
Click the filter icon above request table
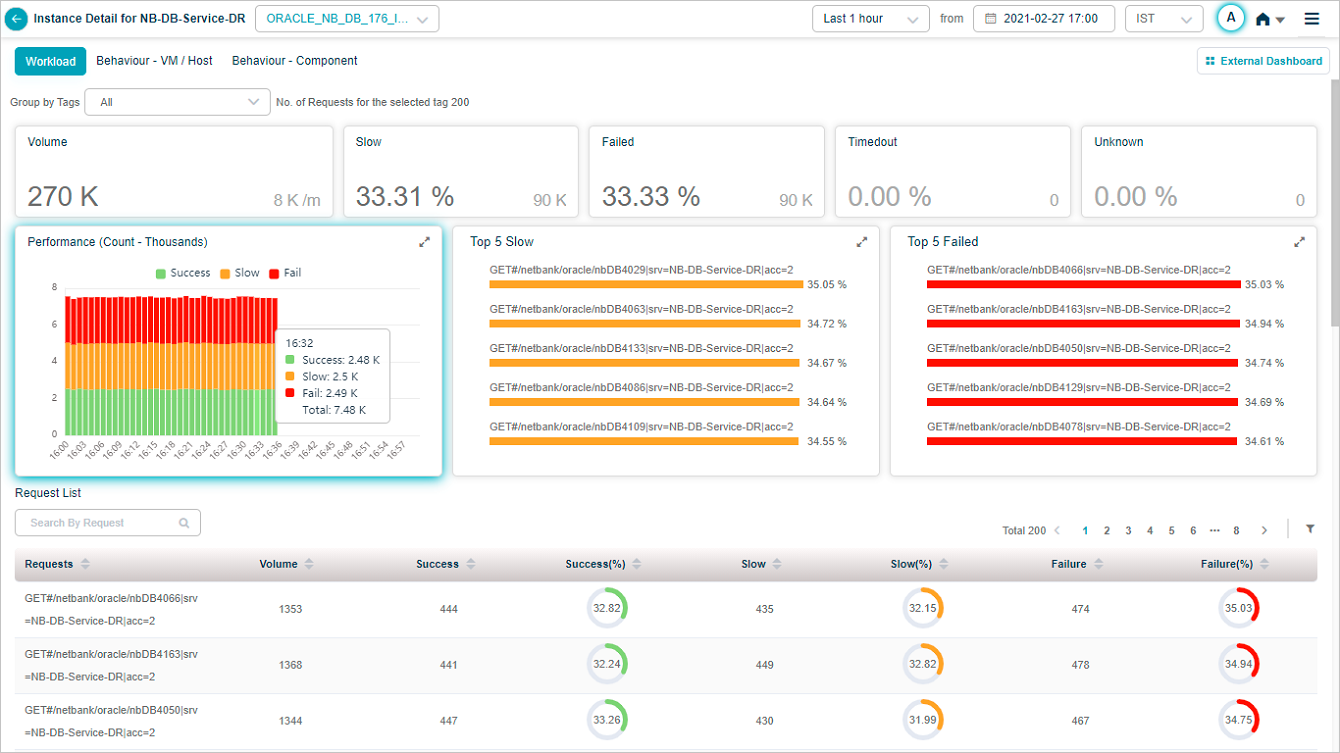pyautogui.click(x=1310, y=529)
